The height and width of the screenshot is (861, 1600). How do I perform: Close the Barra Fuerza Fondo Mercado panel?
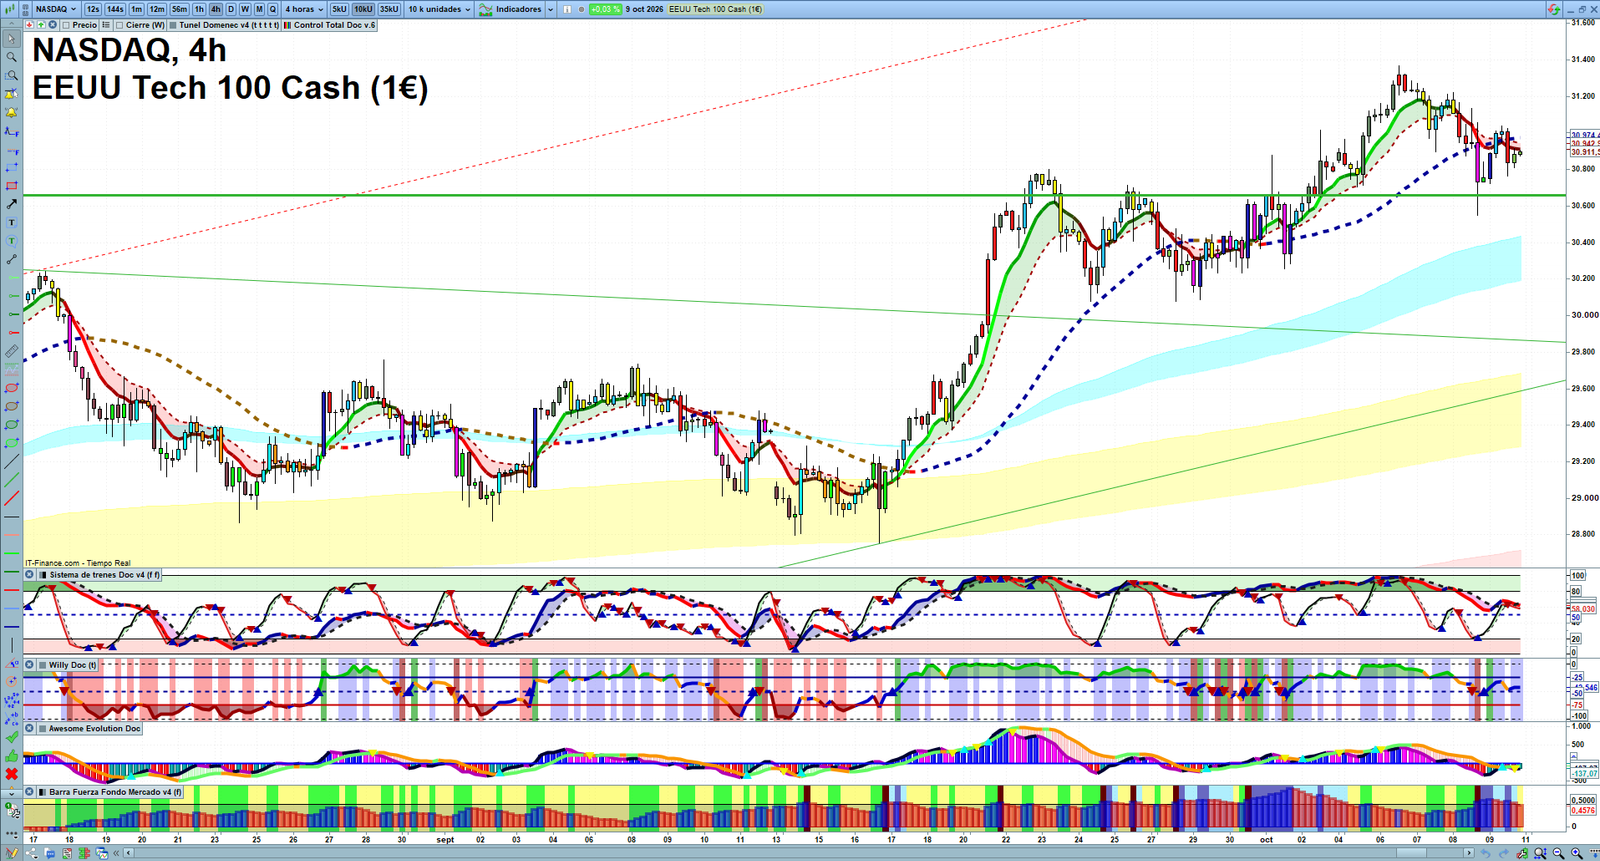(30, 792)
